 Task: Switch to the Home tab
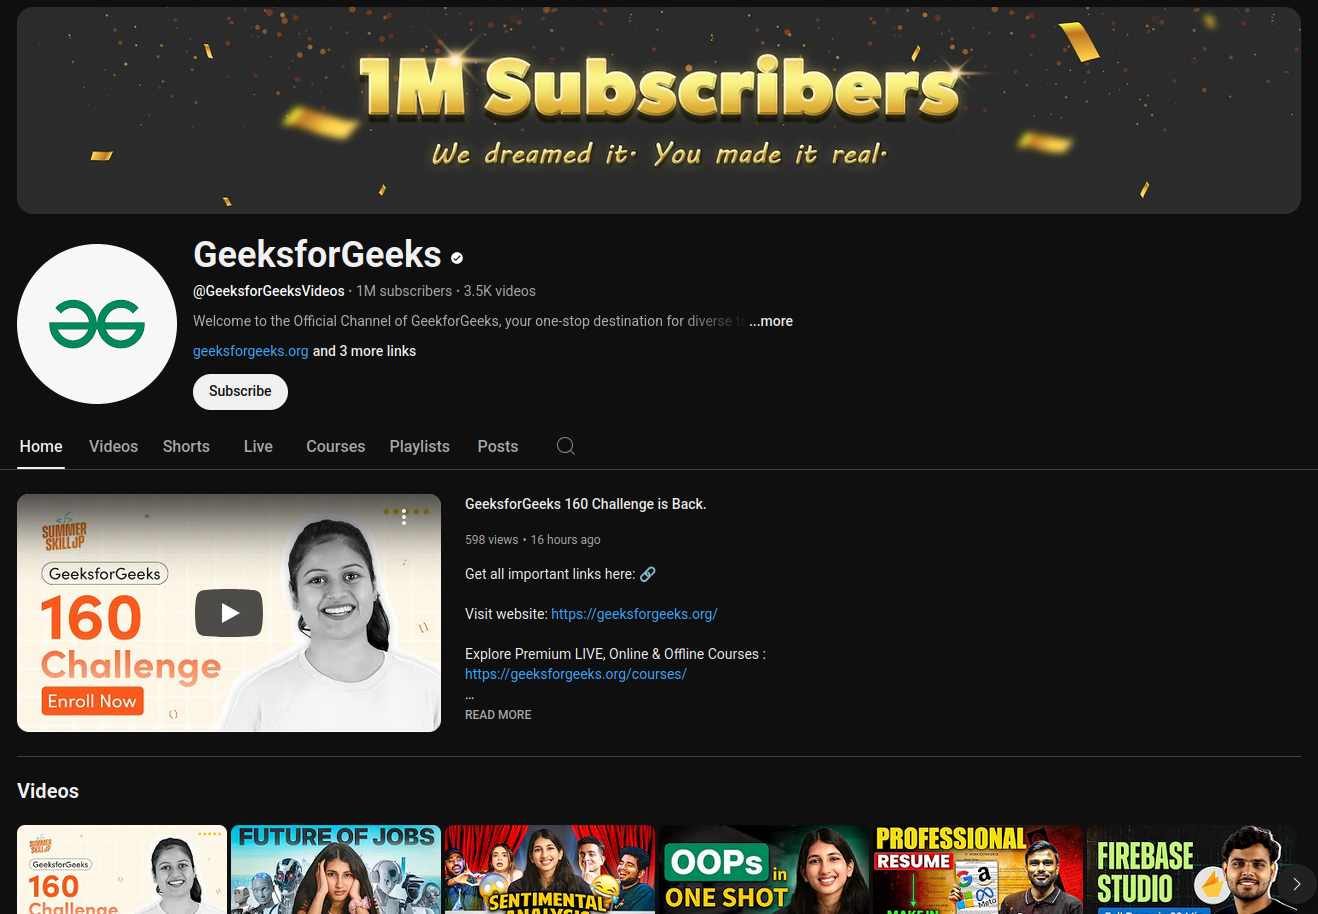click(x=41, y=446)
